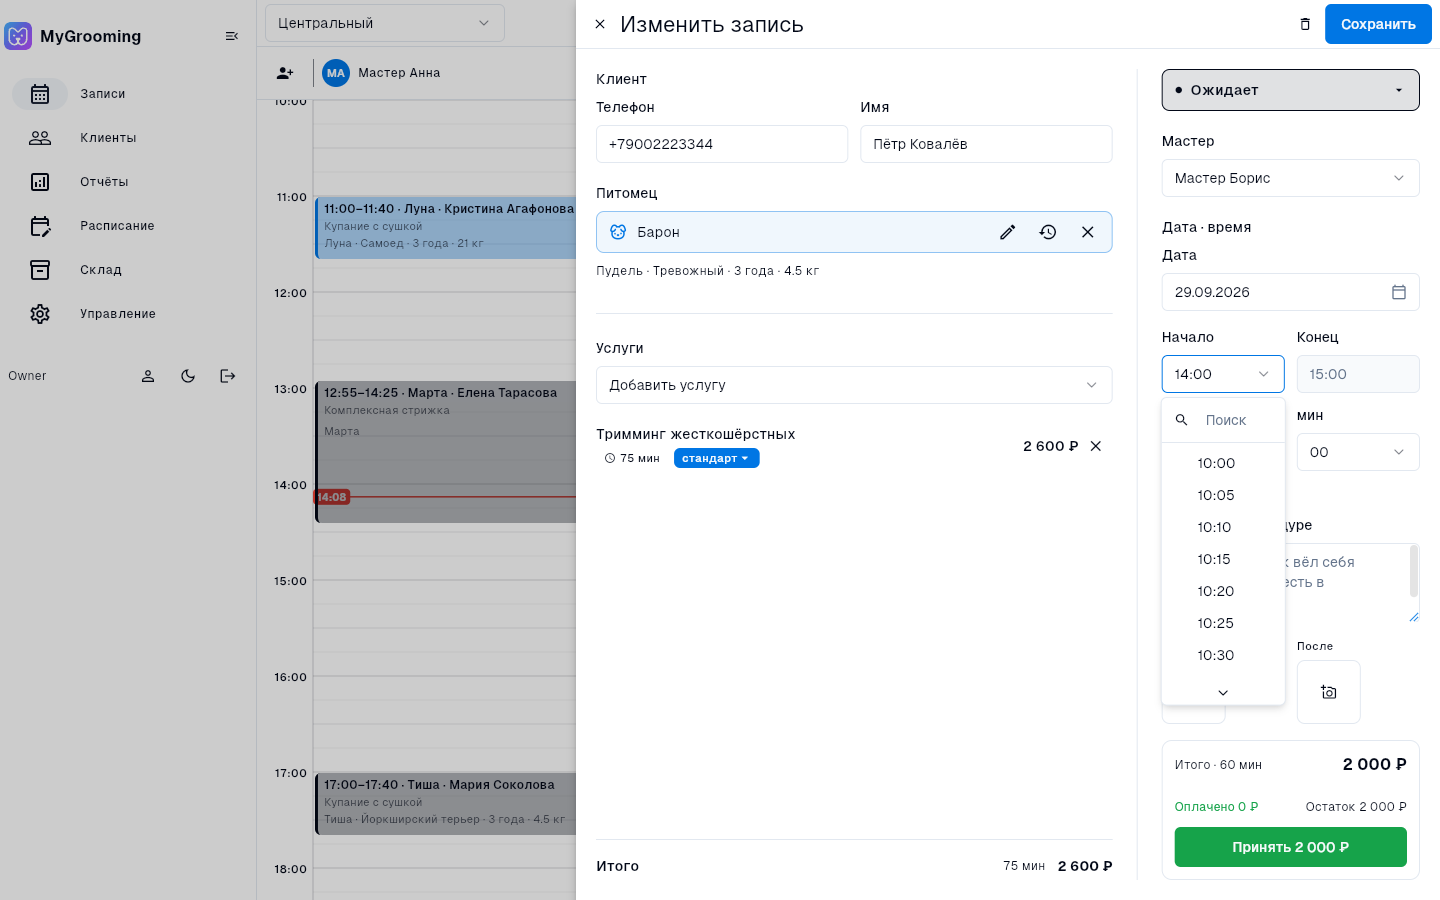1440x900 pixels.
Task: Open the user profile icon
Action: [x=148, y=376]
